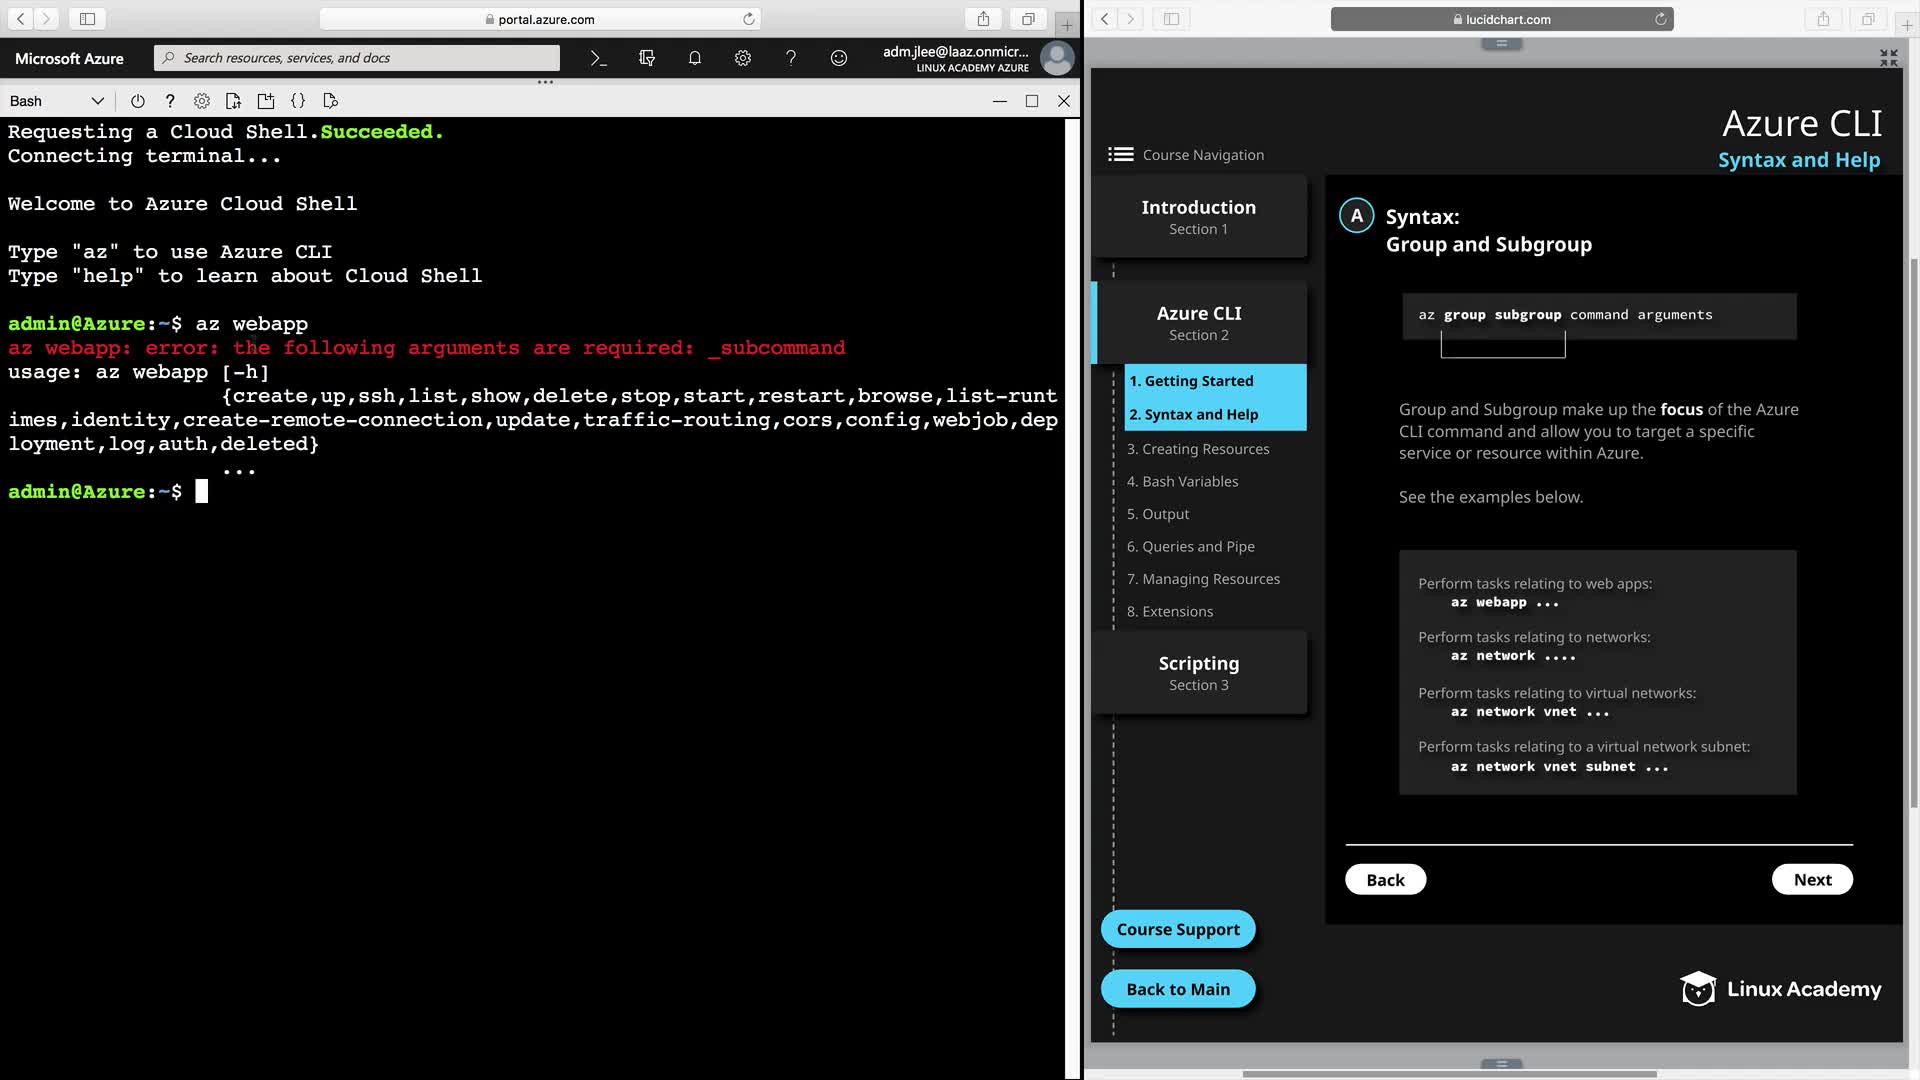Open Cloud Shell settings gear
1920x1080 pixels.
[x=202, y=101]
